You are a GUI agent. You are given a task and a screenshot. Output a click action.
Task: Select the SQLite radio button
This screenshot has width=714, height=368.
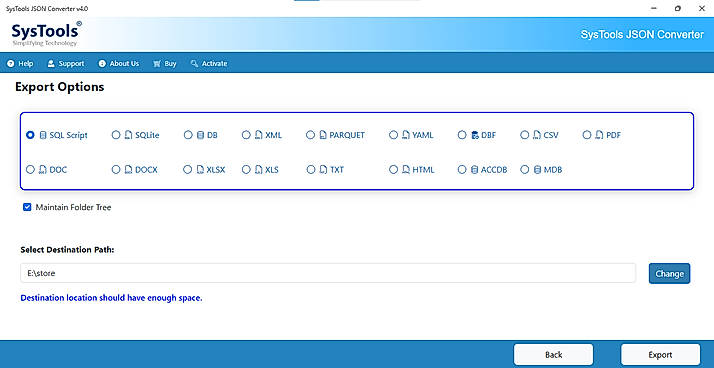(x=116, y=135)
